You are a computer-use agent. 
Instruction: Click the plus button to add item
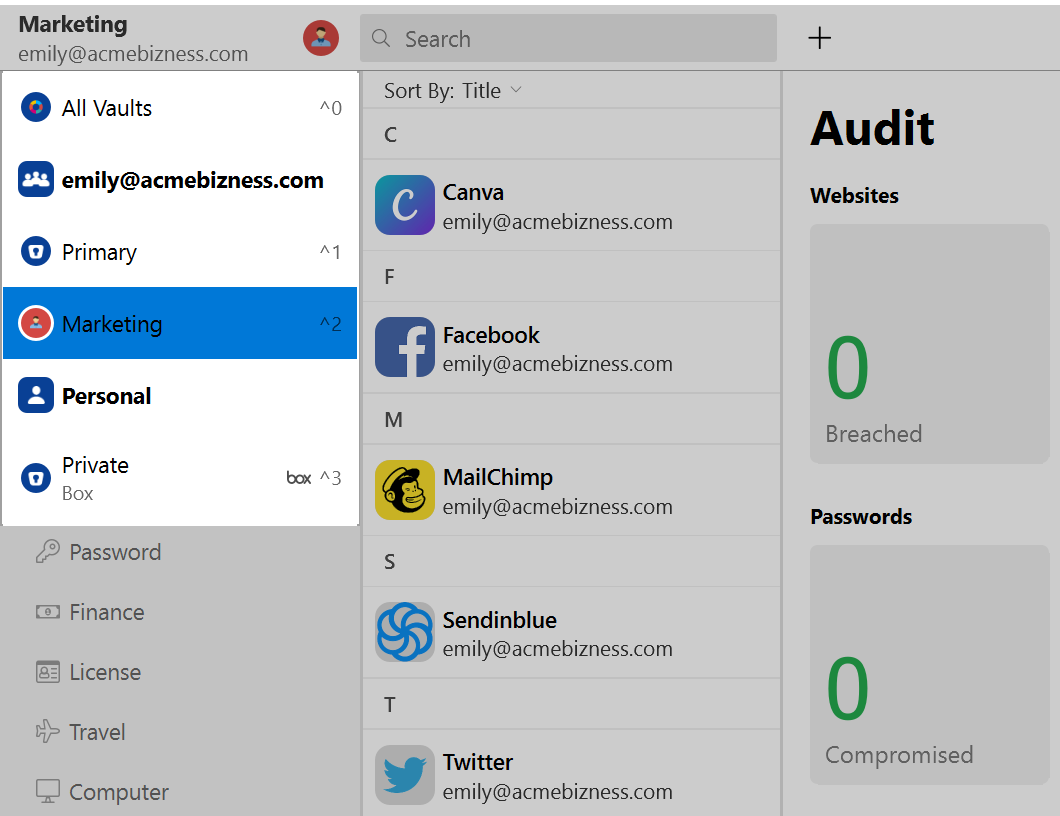819,38
